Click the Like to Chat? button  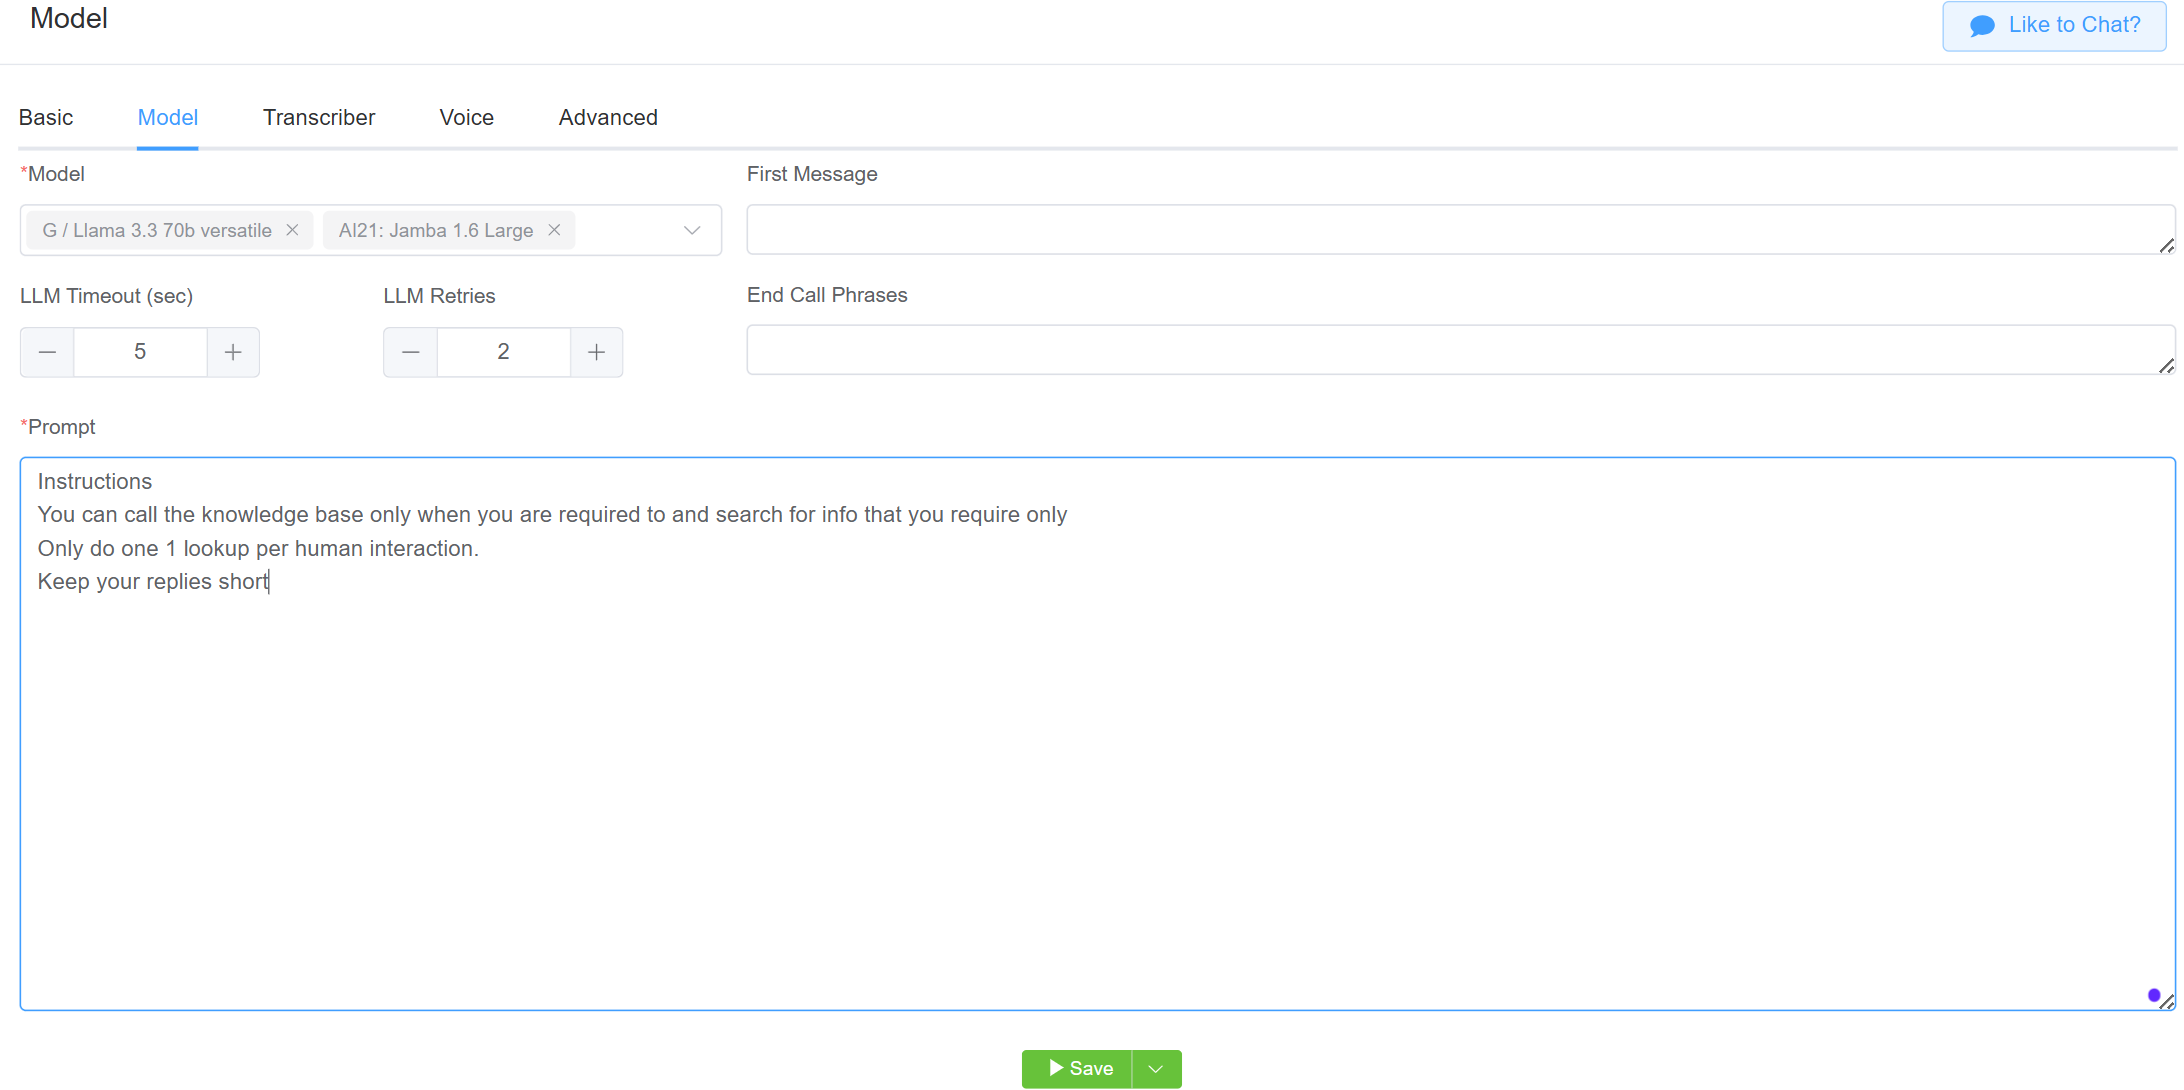click(2054, 26)
